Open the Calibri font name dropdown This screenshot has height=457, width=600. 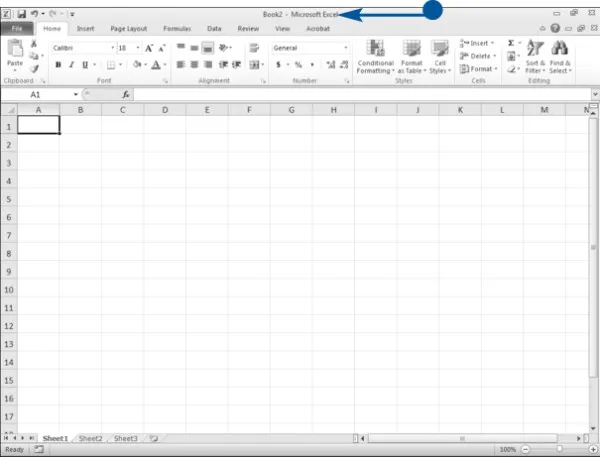tap(110, 48)
